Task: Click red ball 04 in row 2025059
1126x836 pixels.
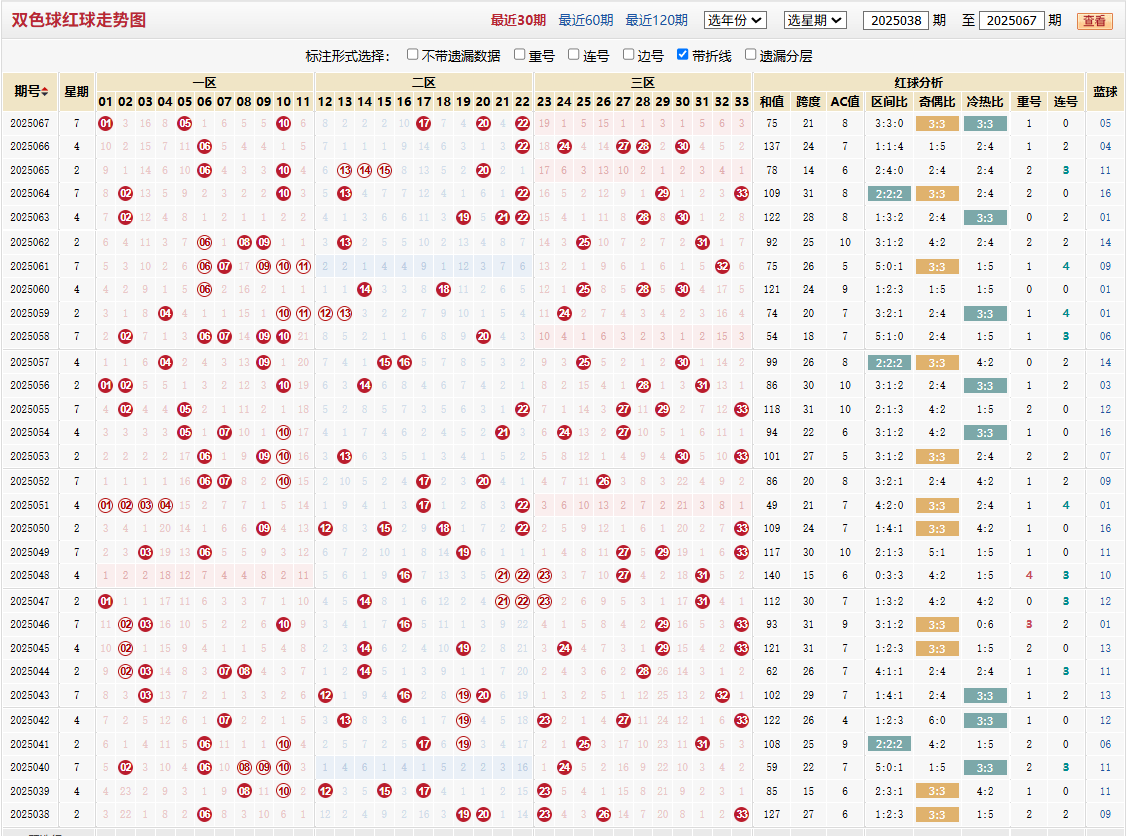Action: [x=165, y=313]
